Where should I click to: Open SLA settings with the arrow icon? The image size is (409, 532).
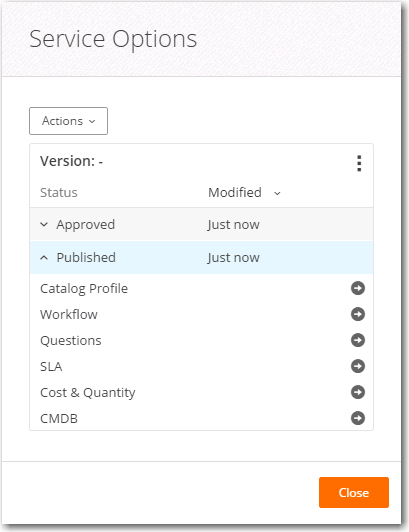point(358,366)
